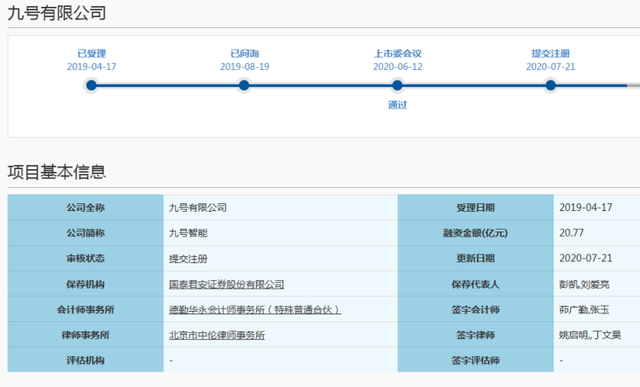Click the 项目基本信息 section heading
Screen dimensions: 640x387
click(x=57, y=172)
